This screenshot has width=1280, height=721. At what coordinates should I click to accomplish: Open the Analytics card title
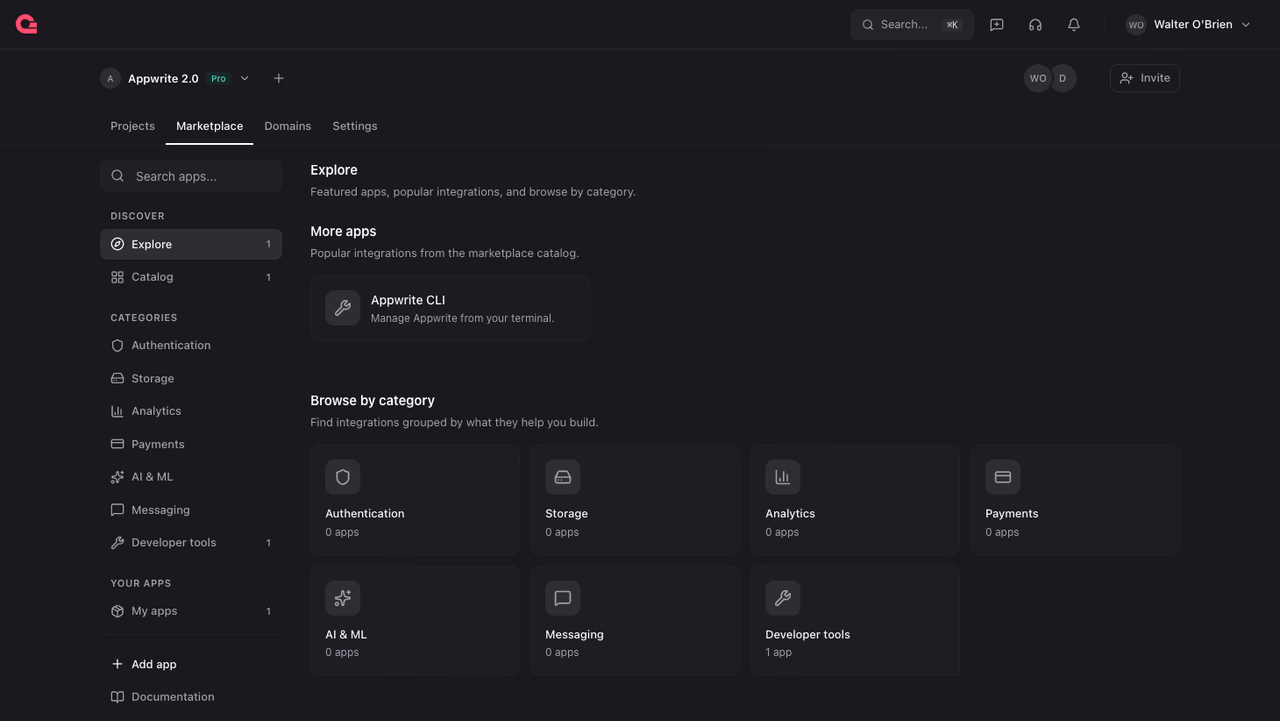click(x=790, y=514)
